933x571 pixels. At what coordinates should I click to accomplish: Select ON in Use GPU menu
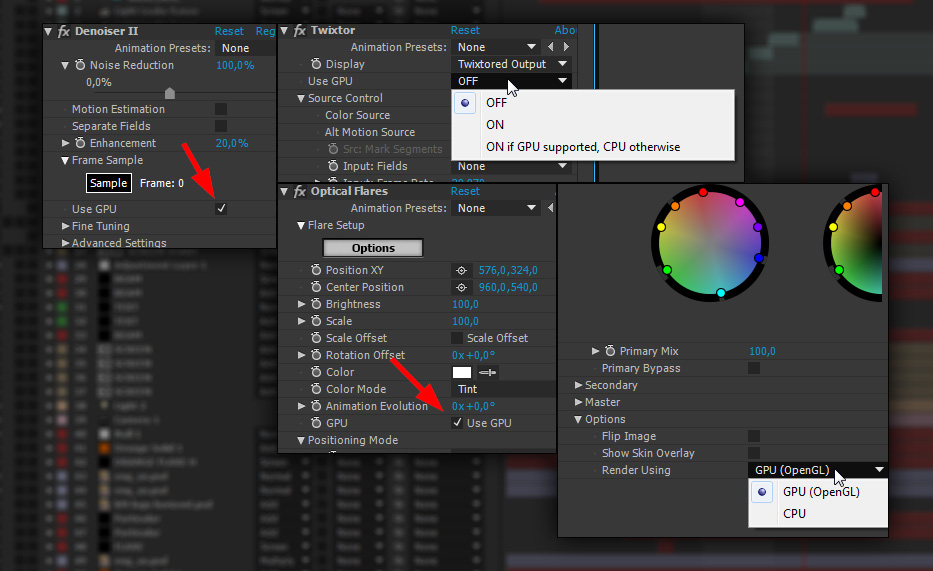tap(593, 125)
